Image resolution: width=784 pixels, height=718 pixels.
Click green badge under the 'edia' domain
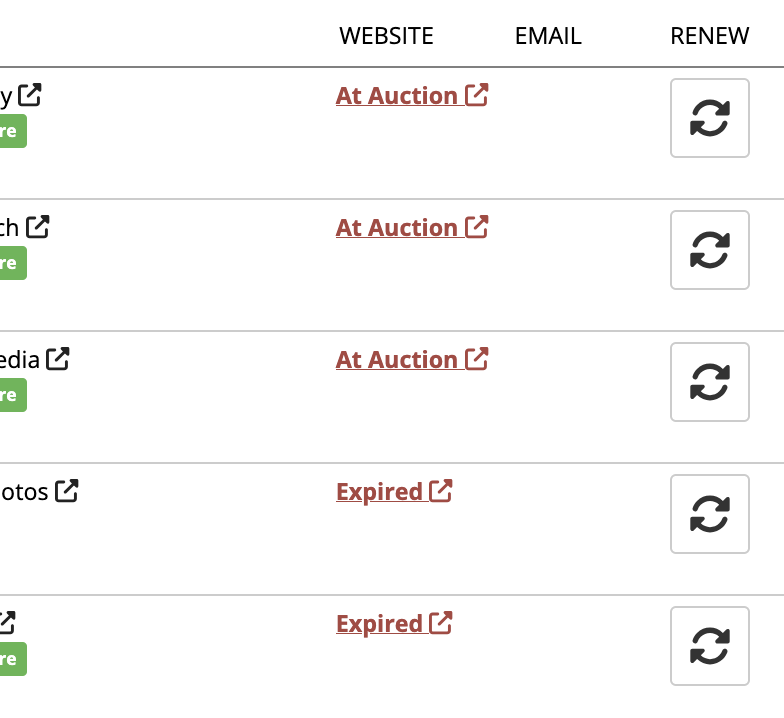10,395
